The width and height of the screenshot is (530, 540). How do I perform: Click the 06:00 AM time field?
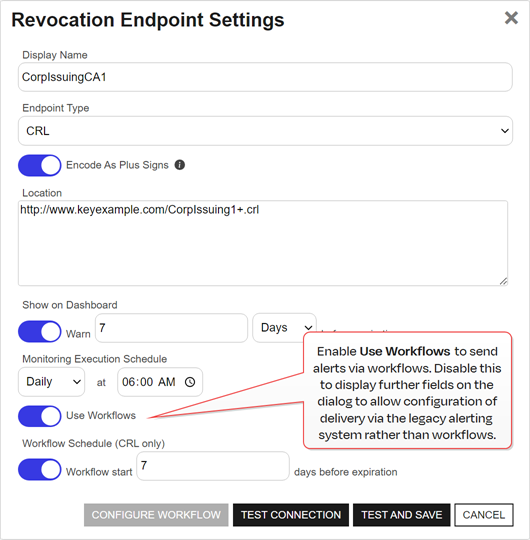pyautogui.click(x=160, y=382)
